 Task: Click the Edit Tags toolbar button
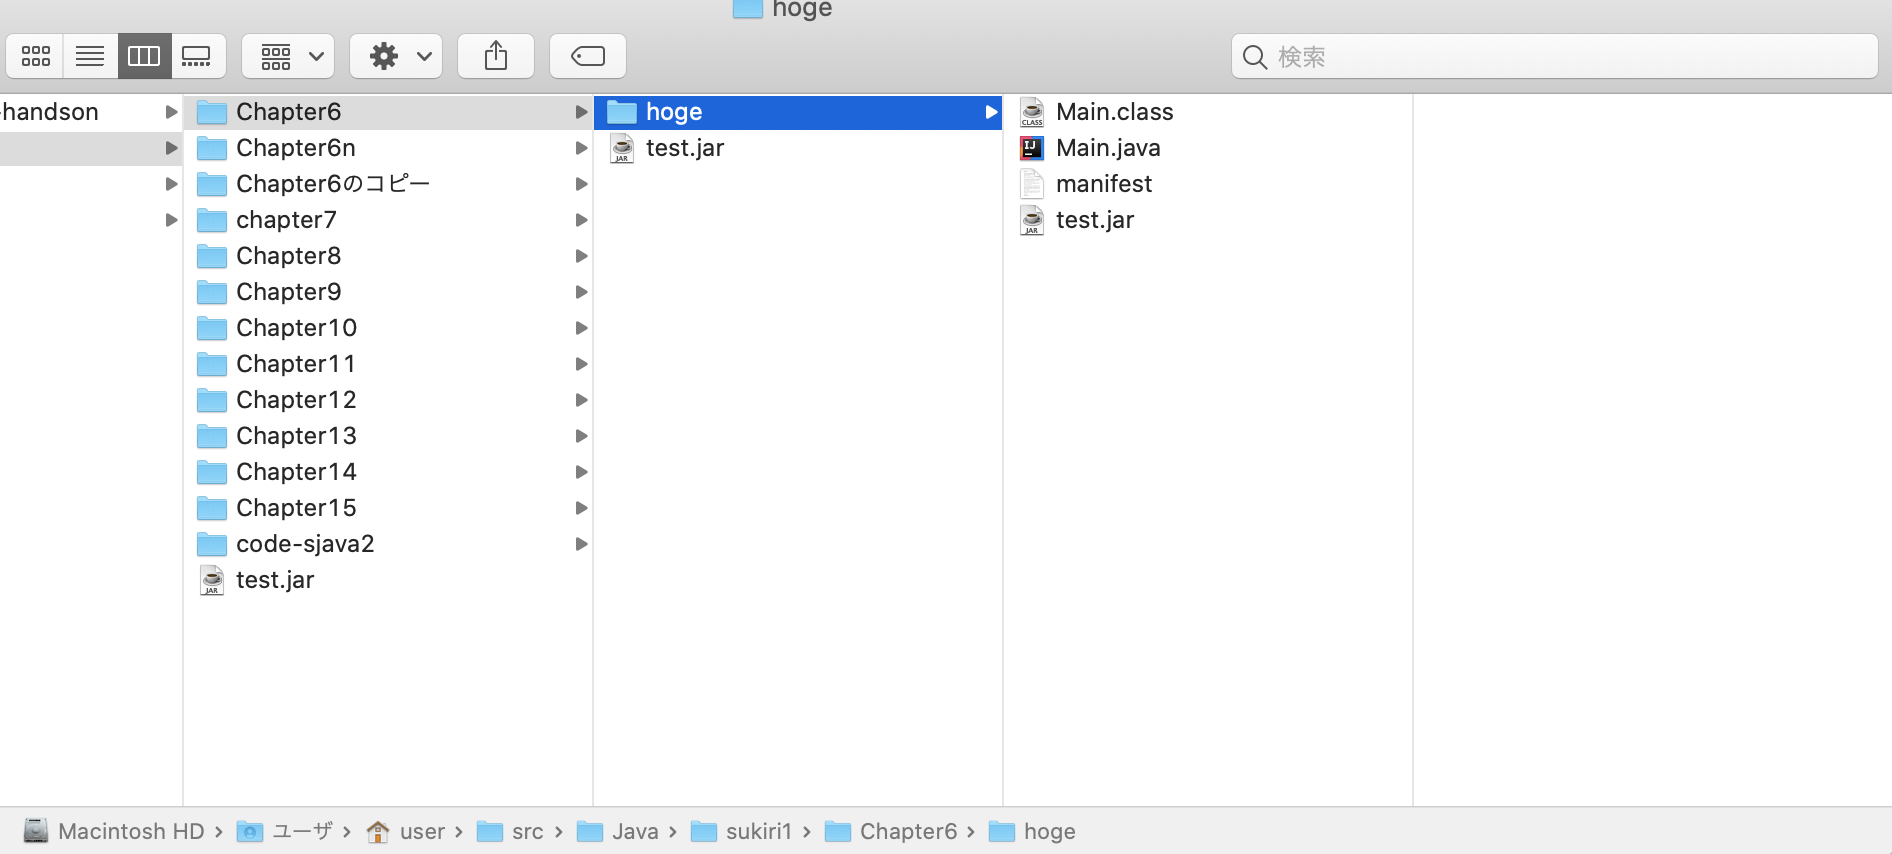click(x=588, y=56)
